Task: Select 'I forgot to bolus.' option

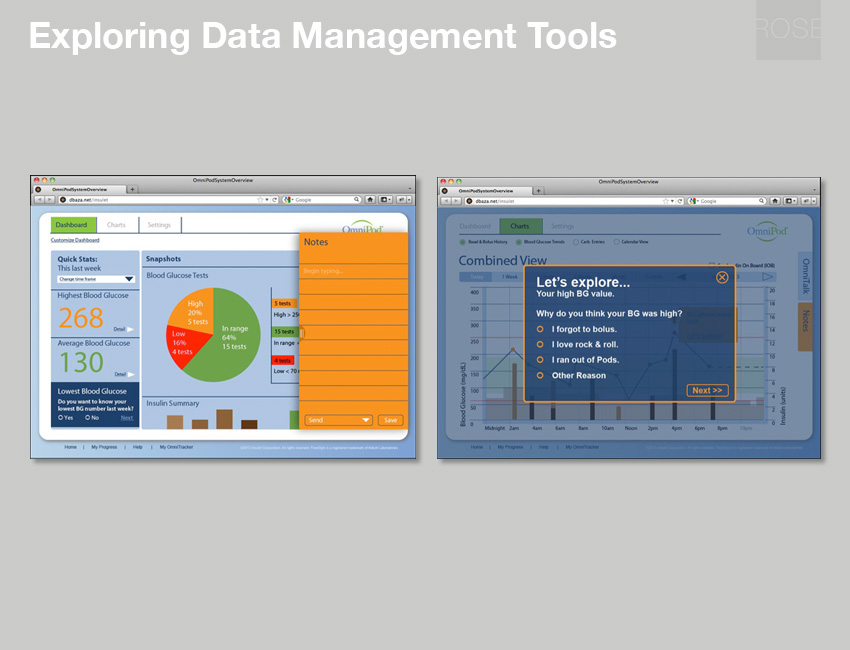Action: pos(540,329)
